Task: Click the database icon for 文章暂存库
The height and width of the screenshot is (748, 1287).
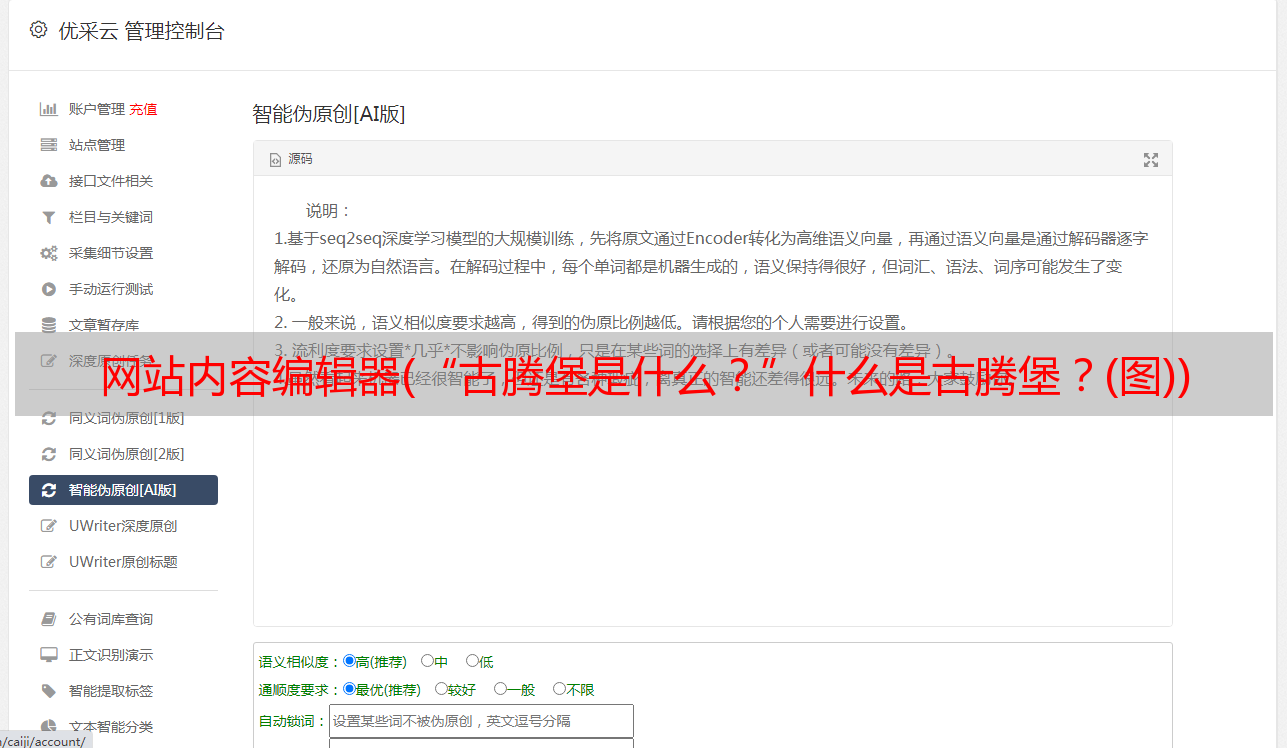Action: click(48, 325)
